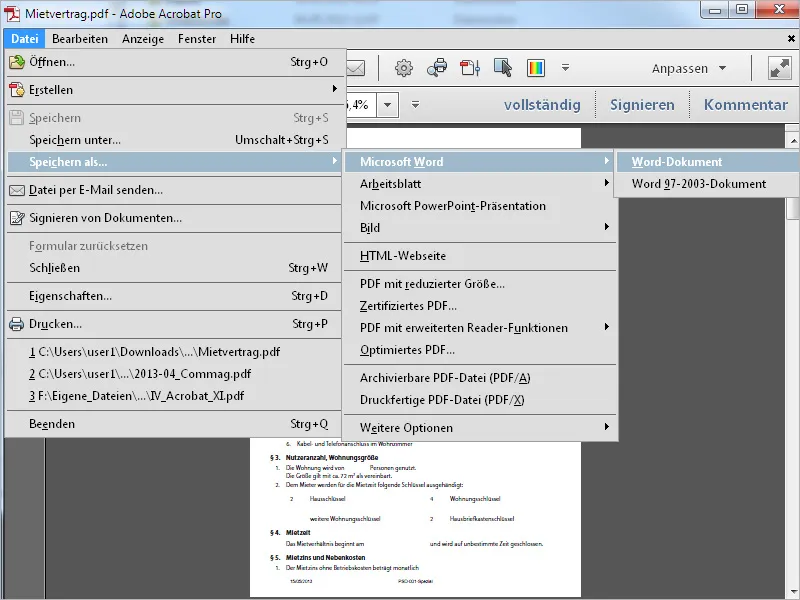Click the Acrobat PDF icon in title bar
Viewport: 800px width, 600px height.
(12, 14)
